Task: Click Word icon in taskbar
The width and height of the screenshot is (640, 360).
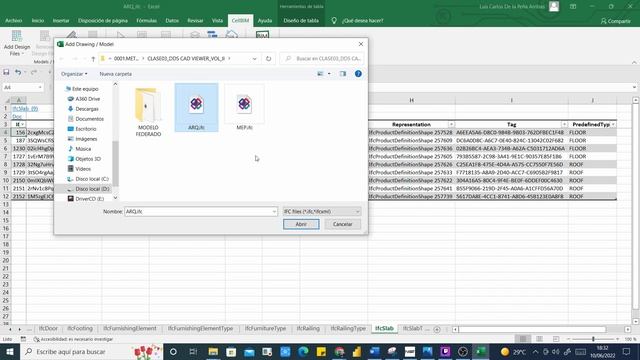Action: [375, 351]
